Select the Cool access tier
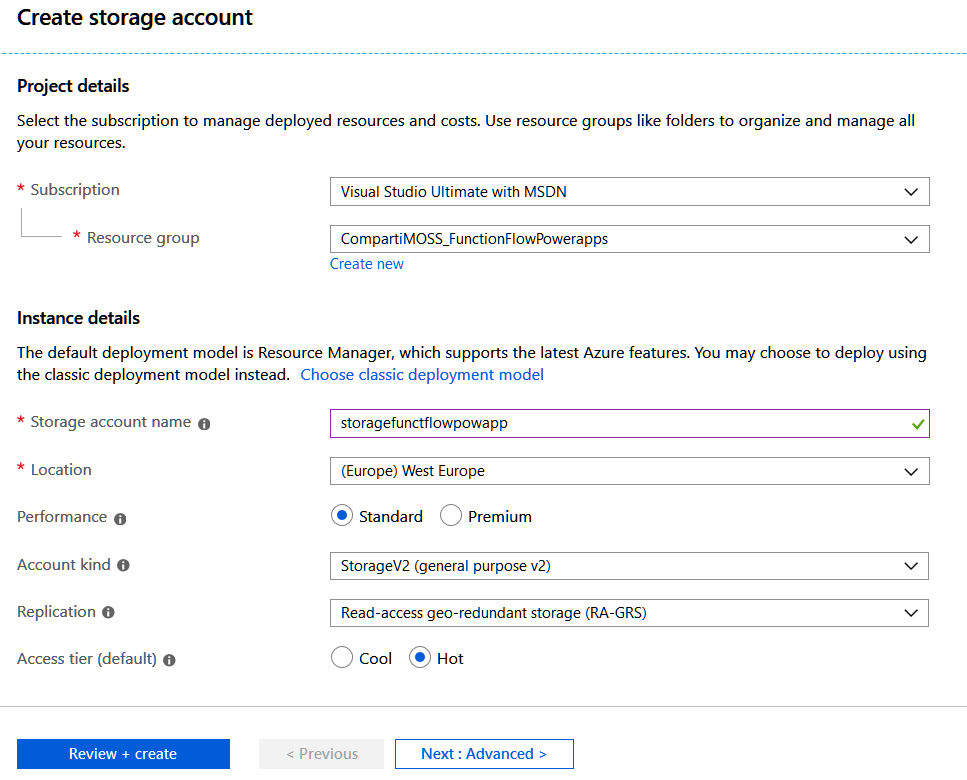 click(341, 658)
